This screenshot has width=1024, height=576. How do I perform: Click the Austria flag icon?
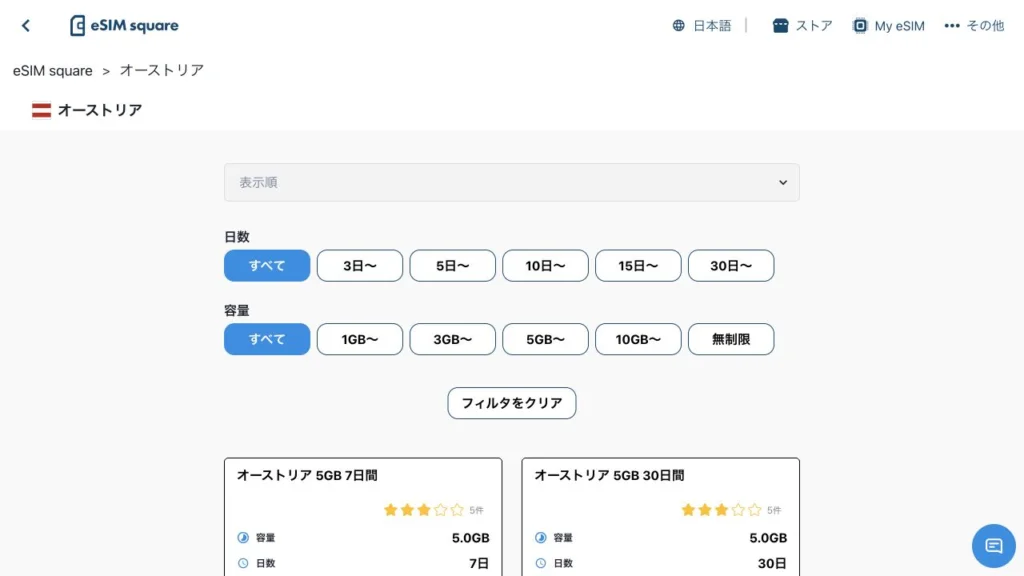(x=41, y=110)
